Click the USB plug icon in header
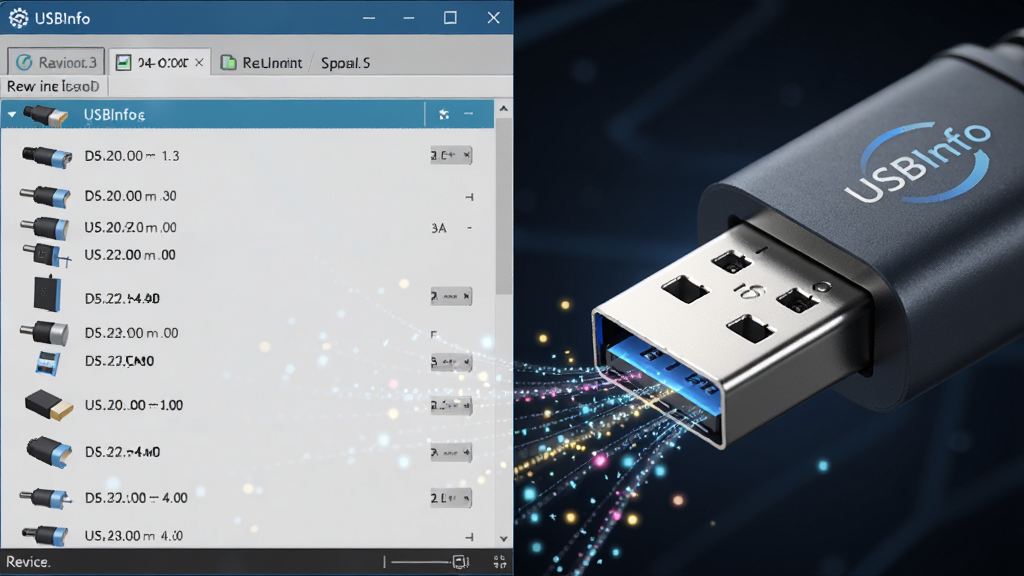Viewport: 1024px width, 576px height. coord(45,115)
